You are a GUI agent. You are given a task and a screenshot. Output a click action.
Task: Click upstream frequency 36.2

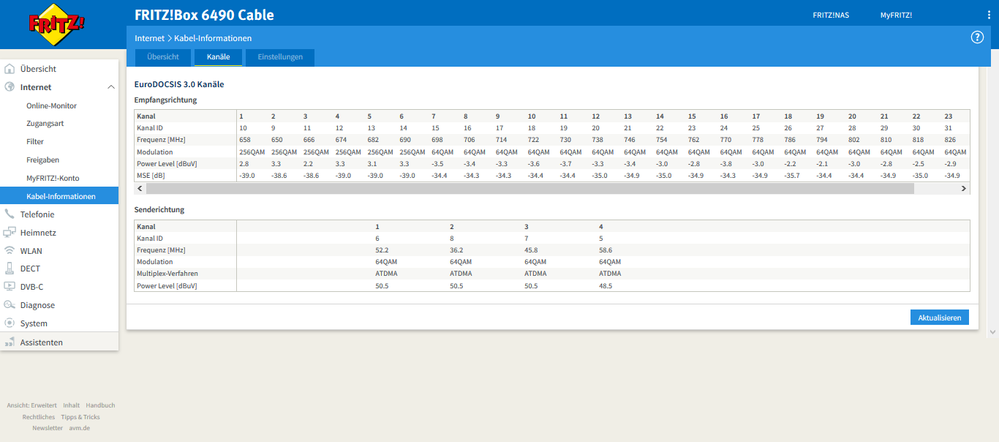[x=456, y=250]
